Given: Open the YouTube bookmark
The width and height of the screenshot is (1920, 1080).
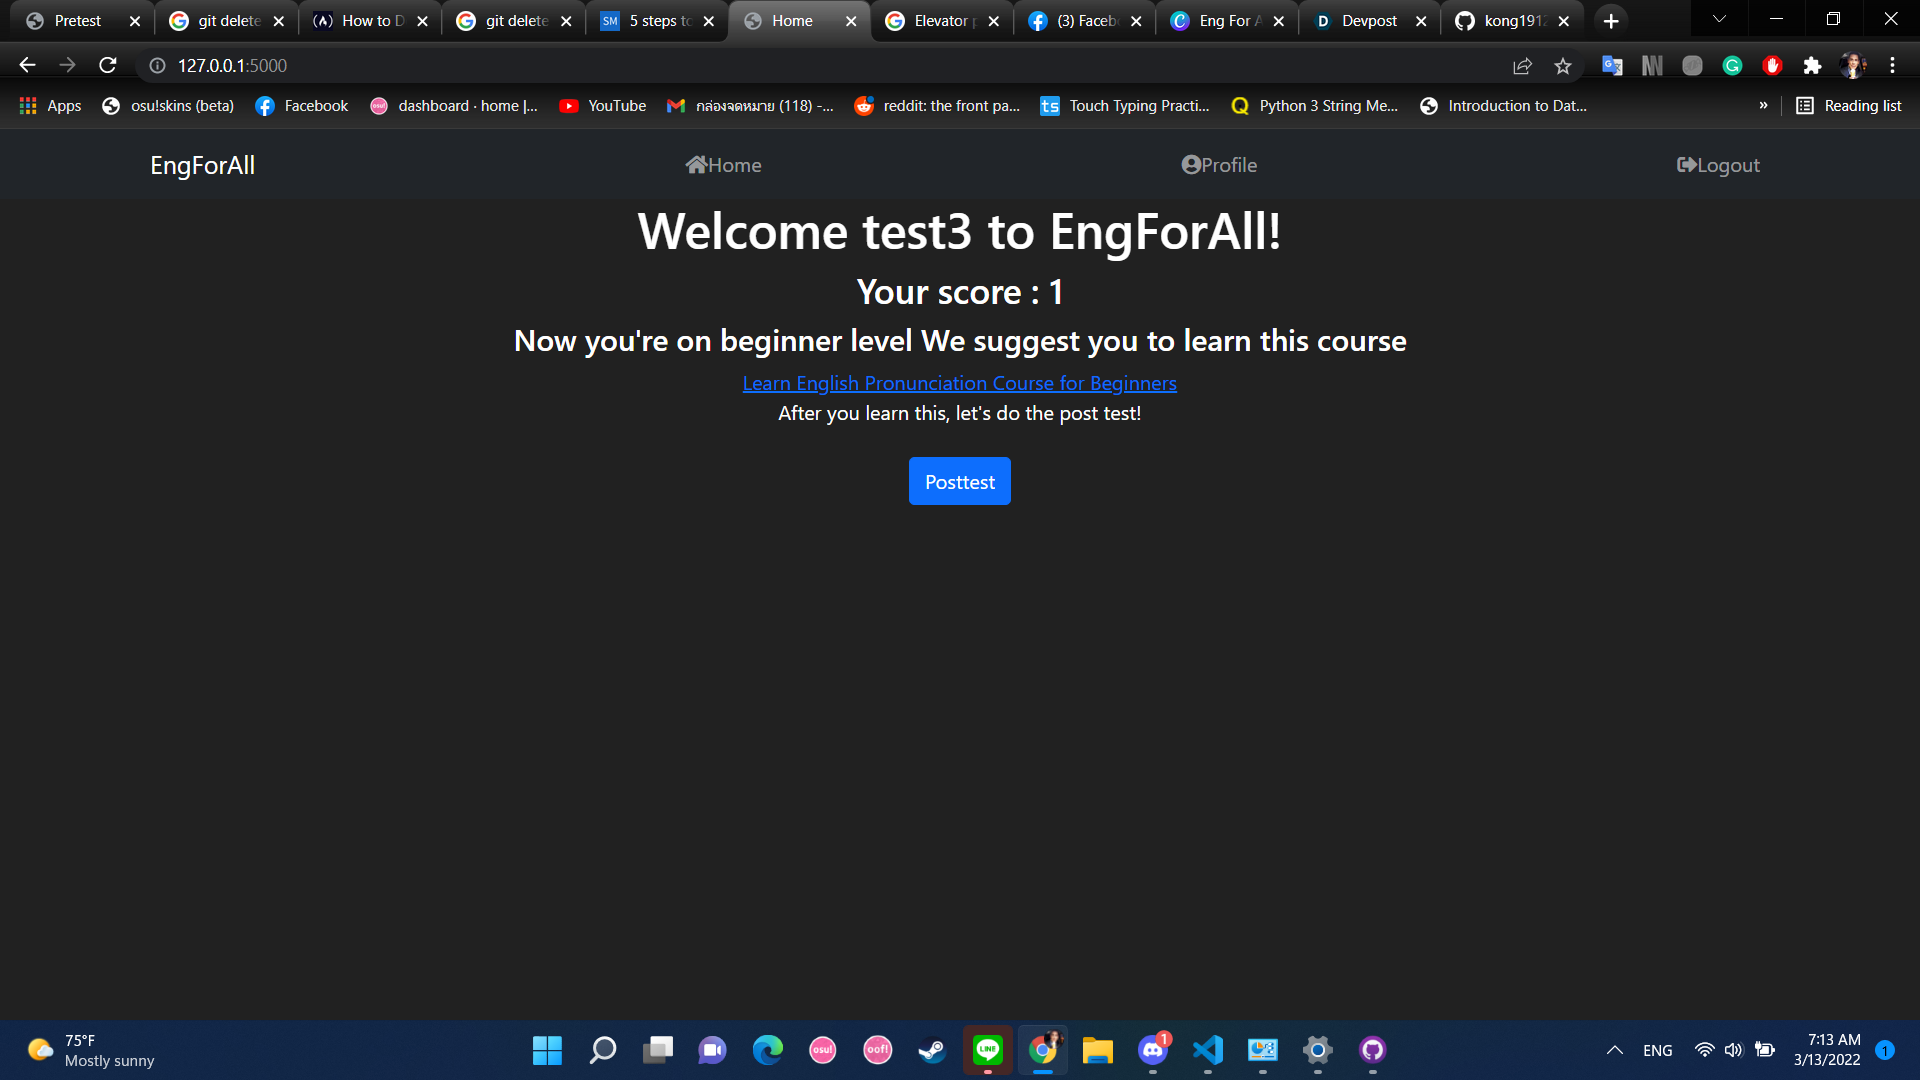Looking at the screenshot, I should [603, 106].
